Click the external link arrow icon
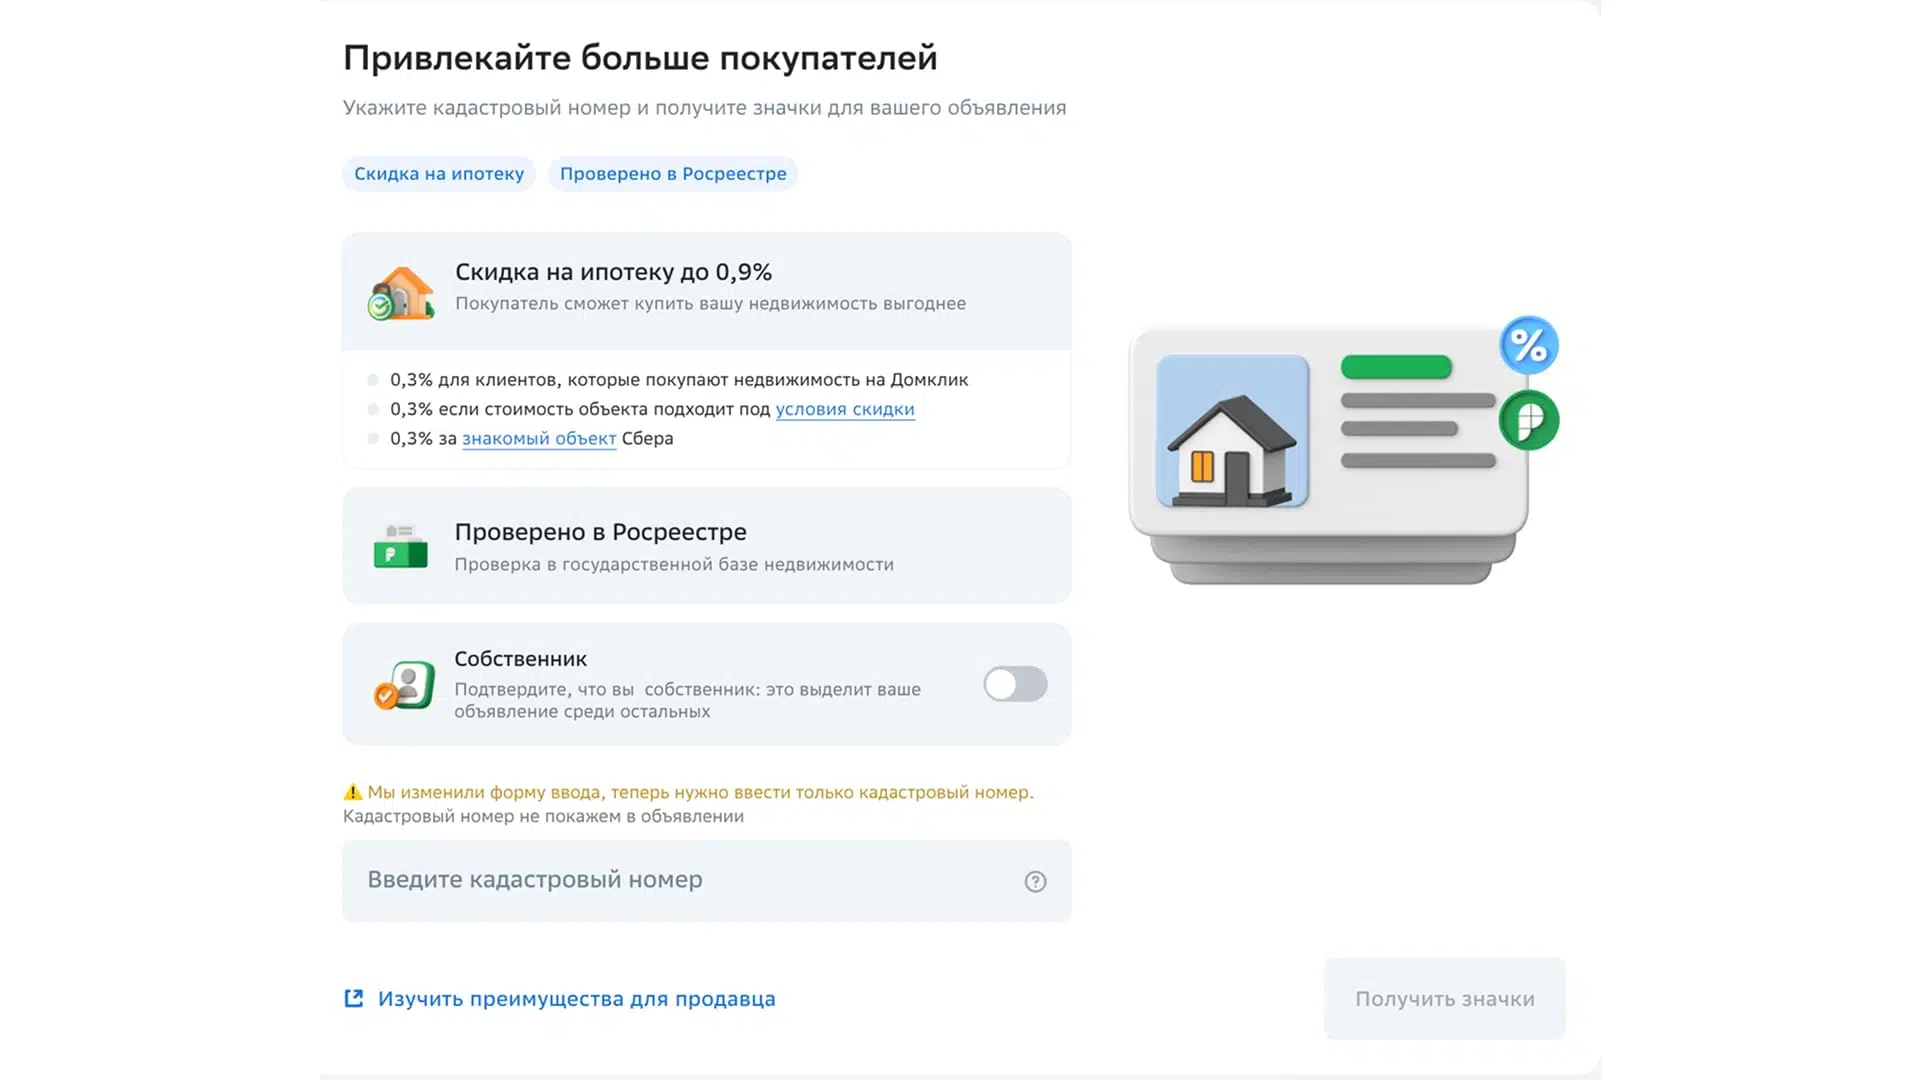Viewport: 1920px width, 1080px height. 354,998
